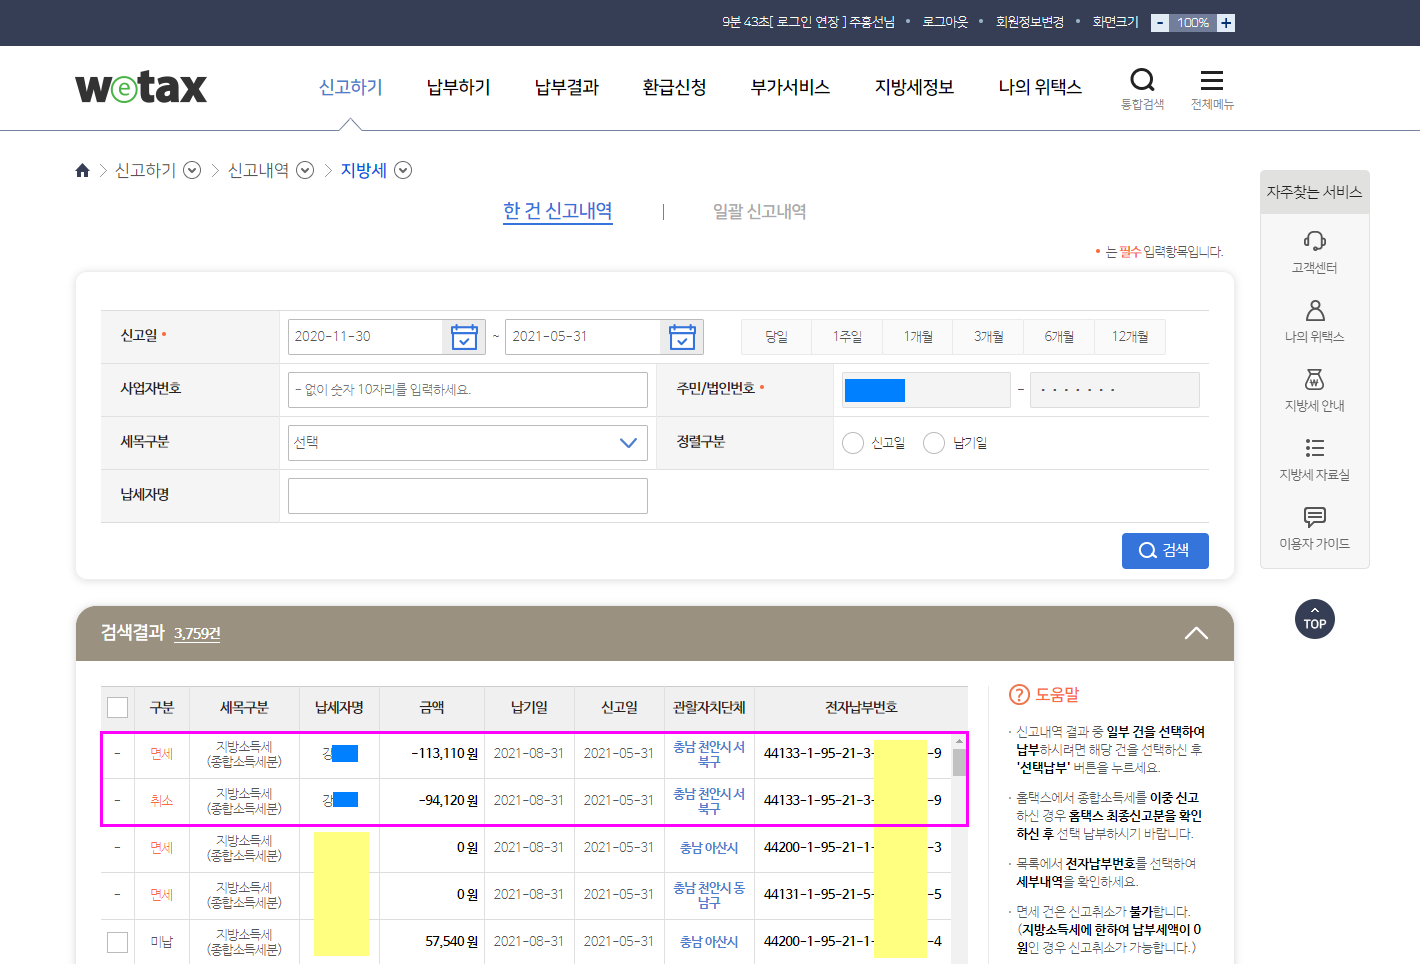The height and width of the screenshot is (964, 1420).
Task: Collapse the 검색결과 panel
Action: pyautogui.click(x=1195, y=633)
